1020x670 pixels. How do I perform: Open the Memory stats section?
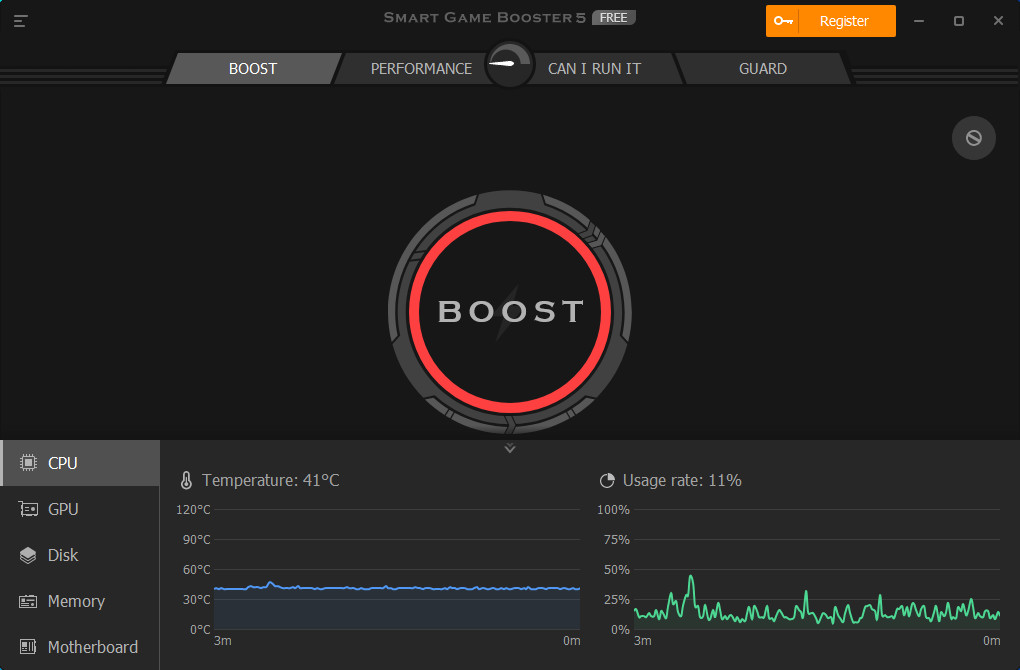pyautogui.click(x=75, y=600)
